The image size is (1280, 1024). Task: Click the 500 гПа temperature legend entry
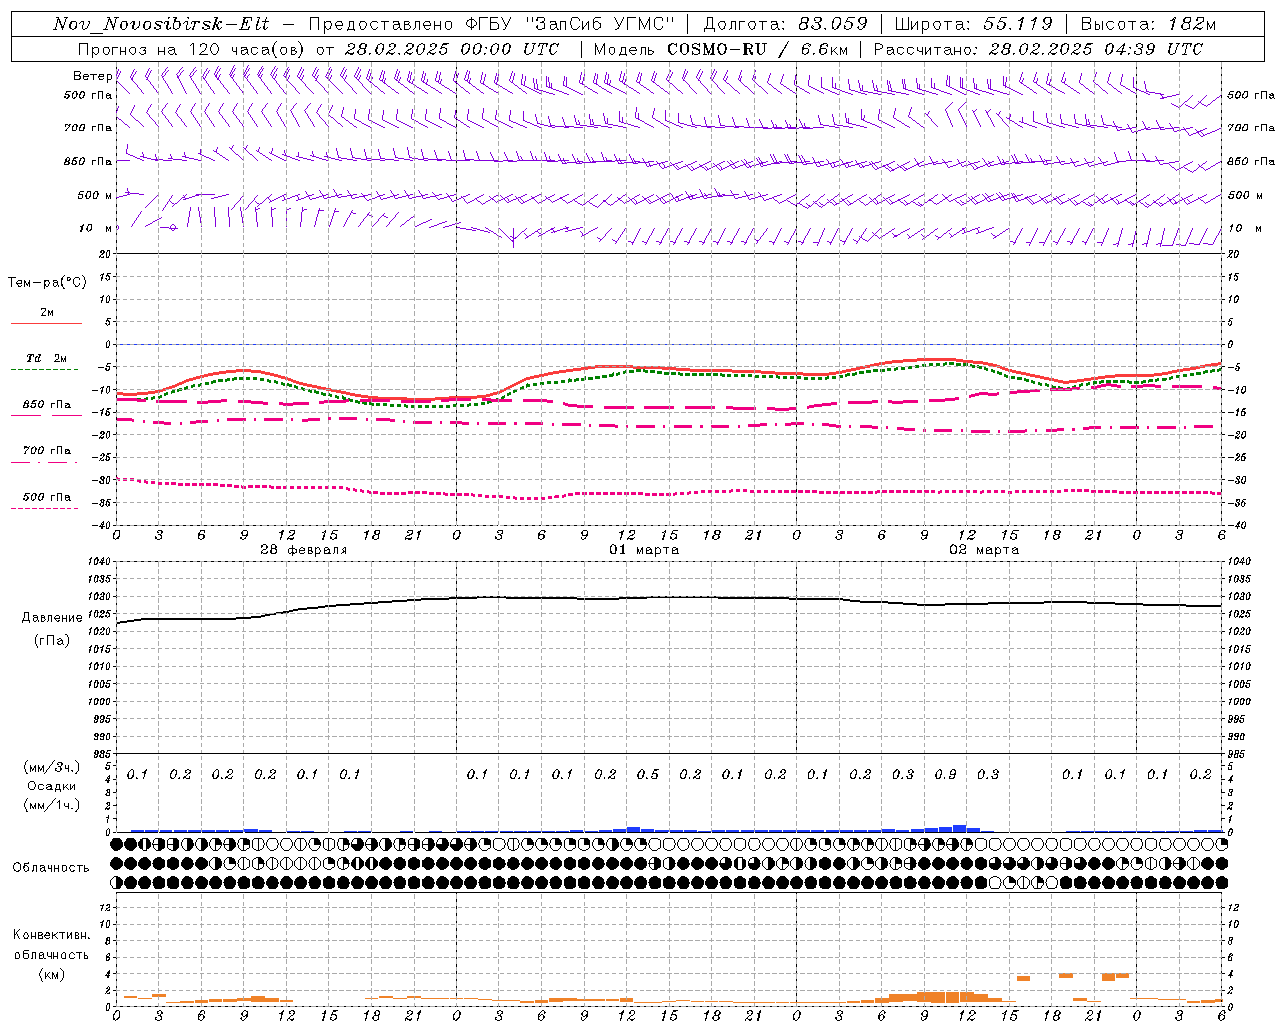[x=47, y=497]
